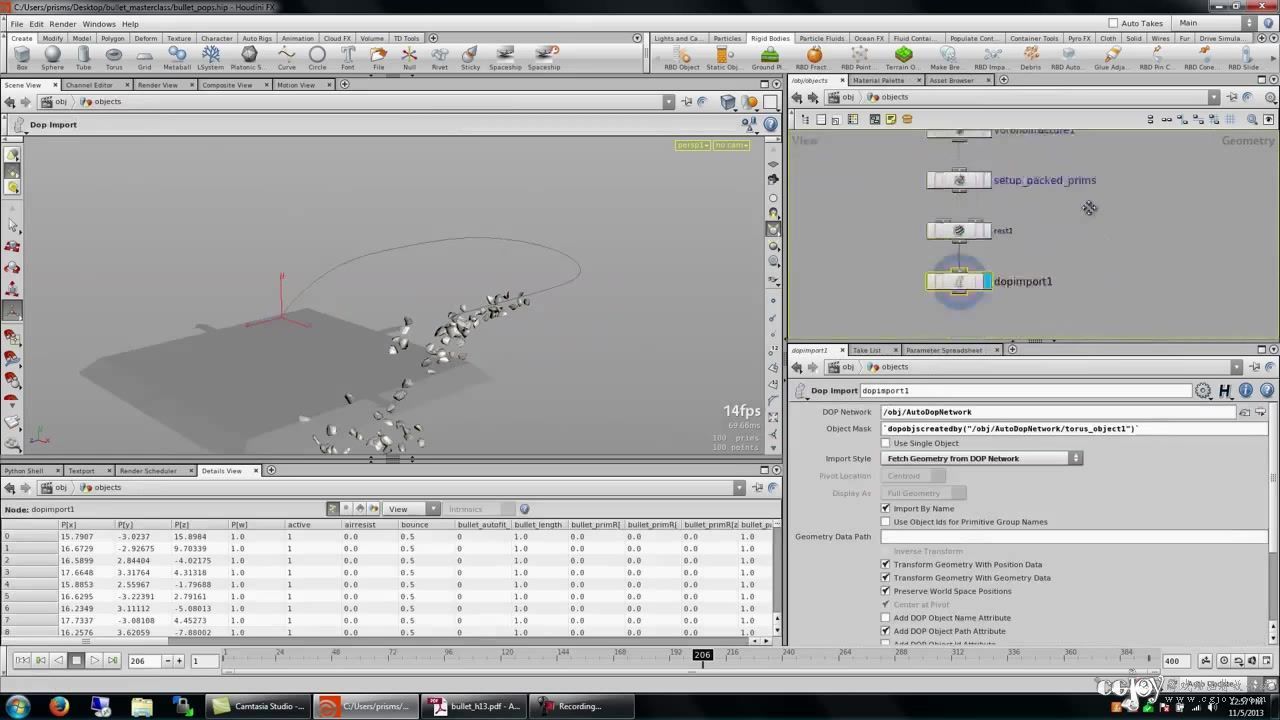Open the parameter gear settings menu

point(1203,391)
